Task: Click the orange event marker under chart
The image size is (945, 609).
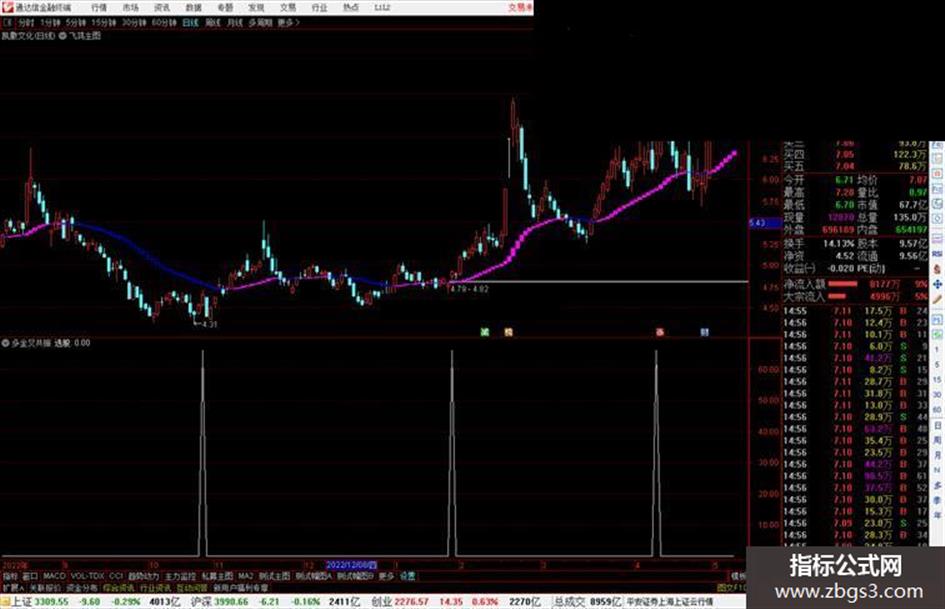Action: point(508,332)
